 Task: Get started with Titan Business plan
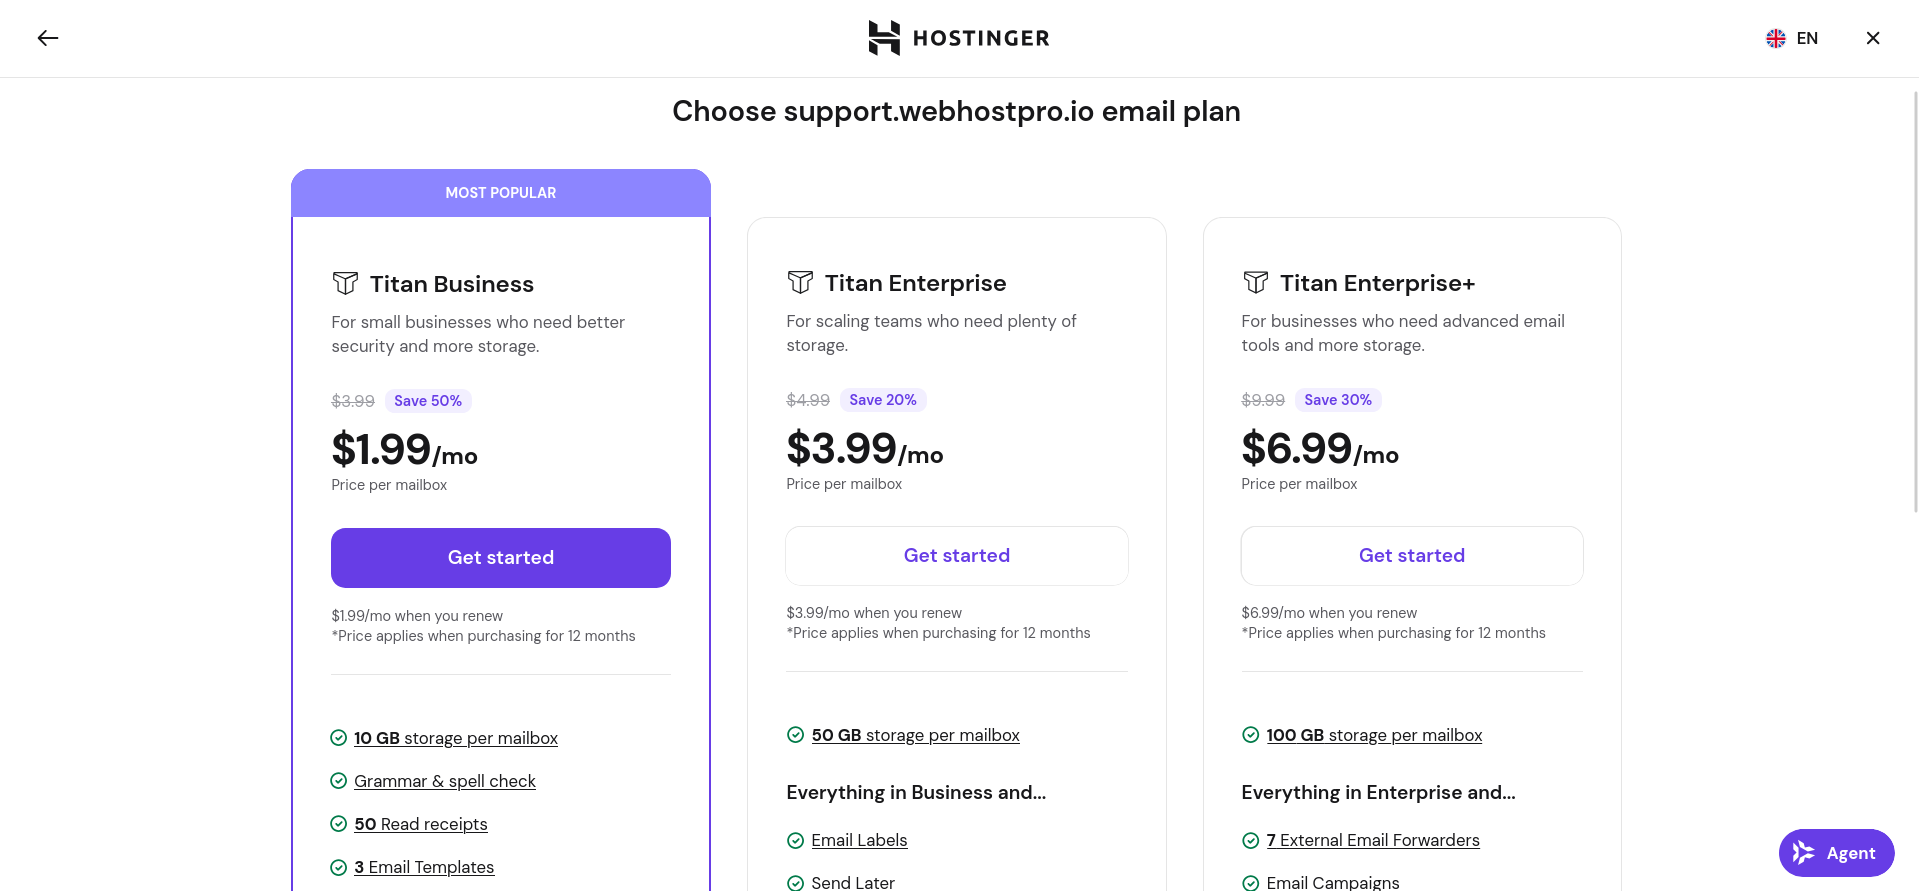[501, 558]
